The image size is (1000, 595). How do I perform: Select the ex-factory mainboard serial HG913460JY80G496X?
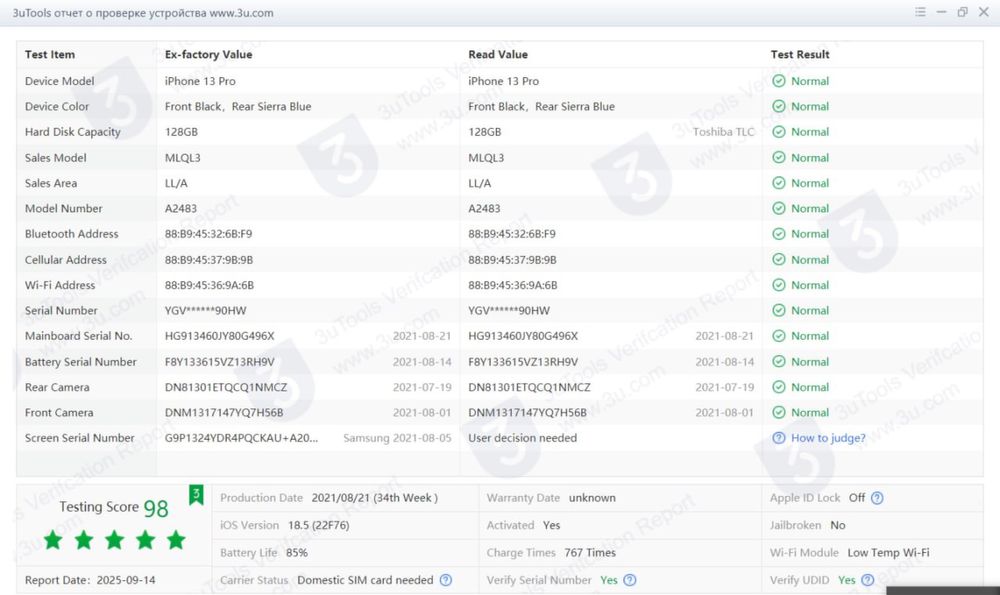tap(219, 336)
